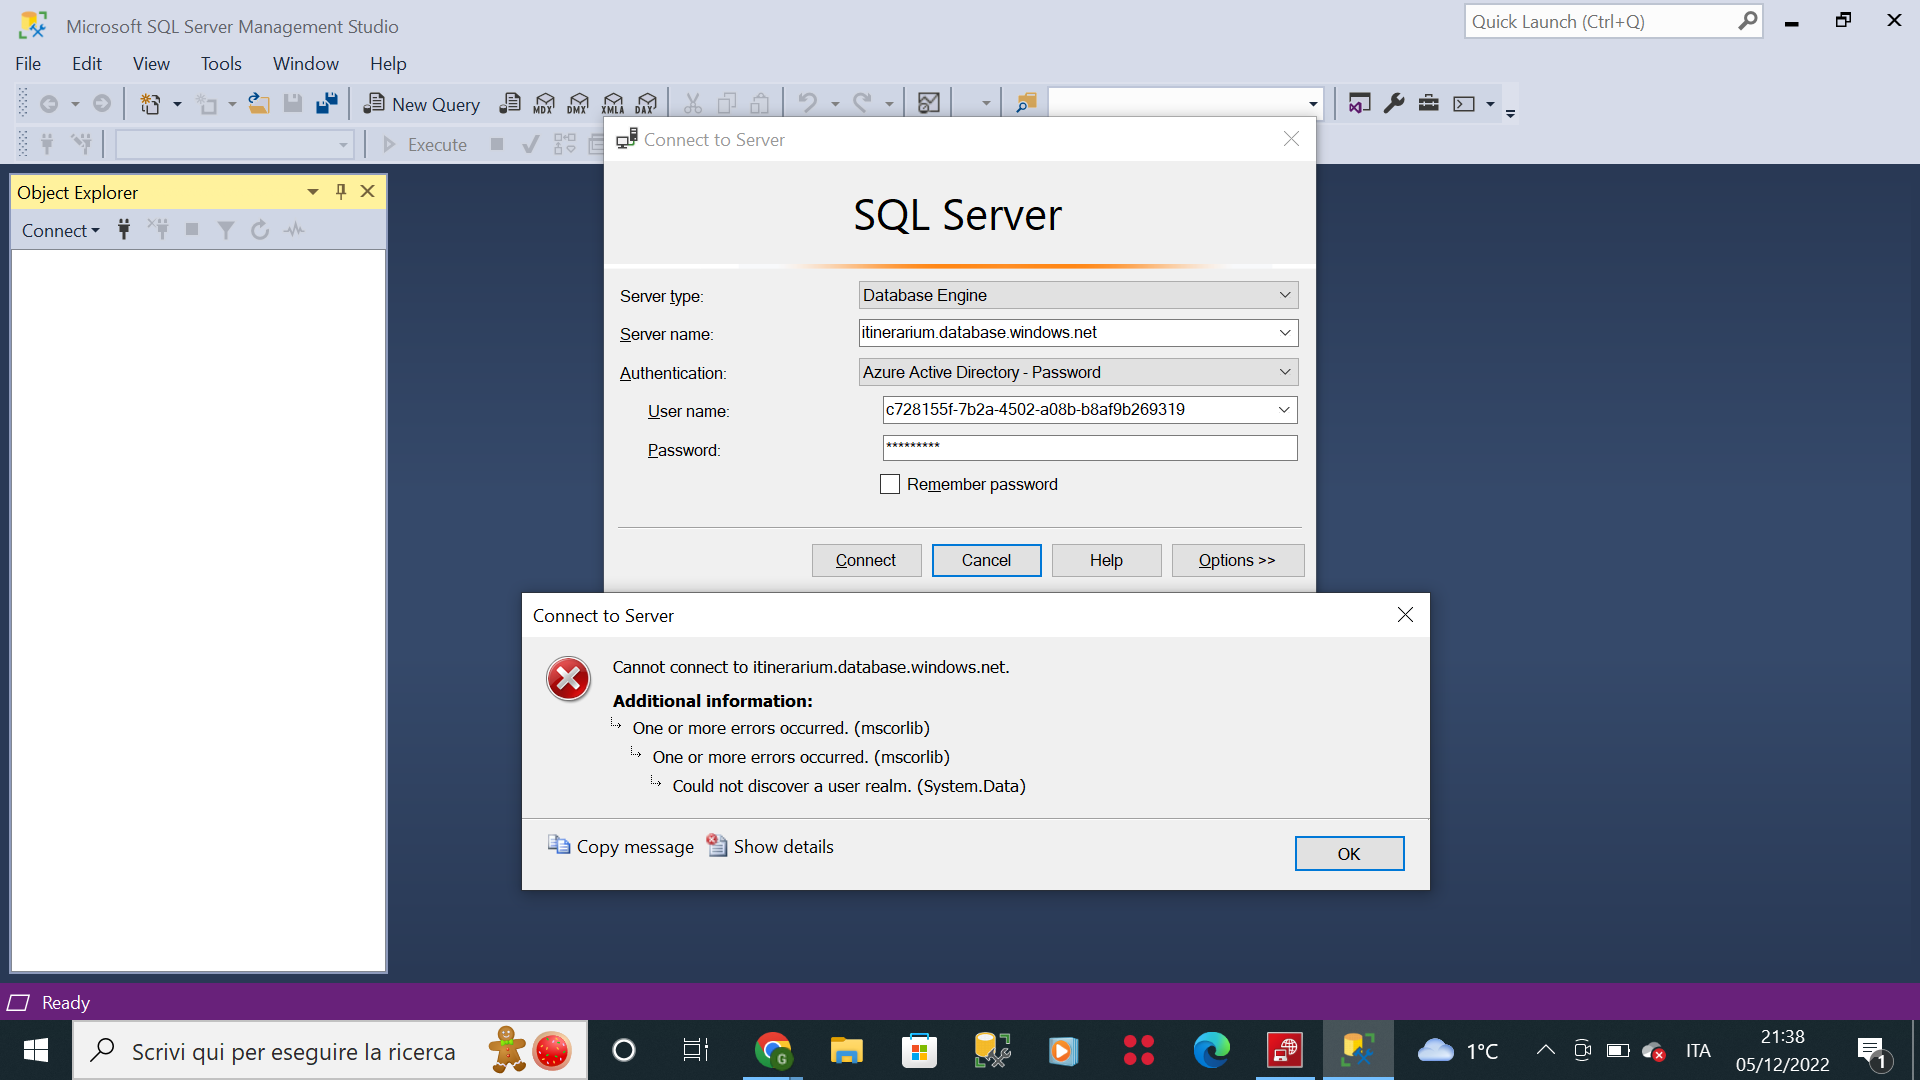Open the Window menu

coord(306,64)
